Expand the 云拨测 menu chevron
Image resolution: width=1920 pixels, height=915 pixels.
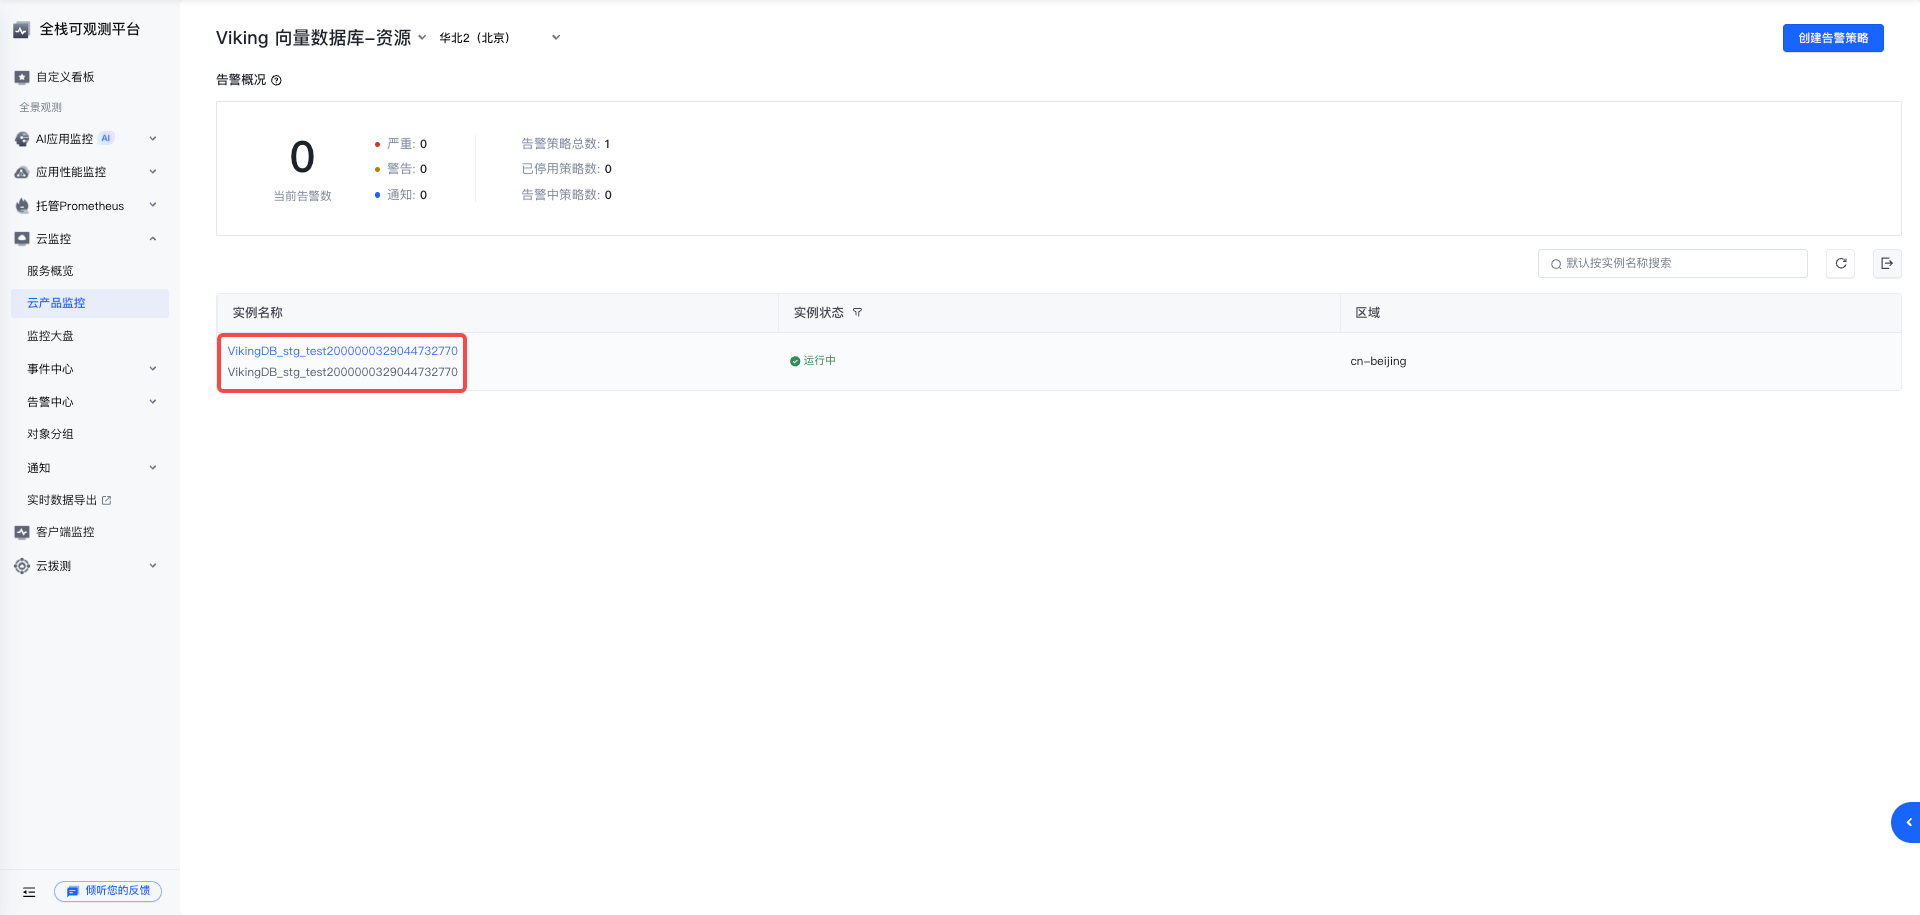pyautogui.click(x=153, y=566)
